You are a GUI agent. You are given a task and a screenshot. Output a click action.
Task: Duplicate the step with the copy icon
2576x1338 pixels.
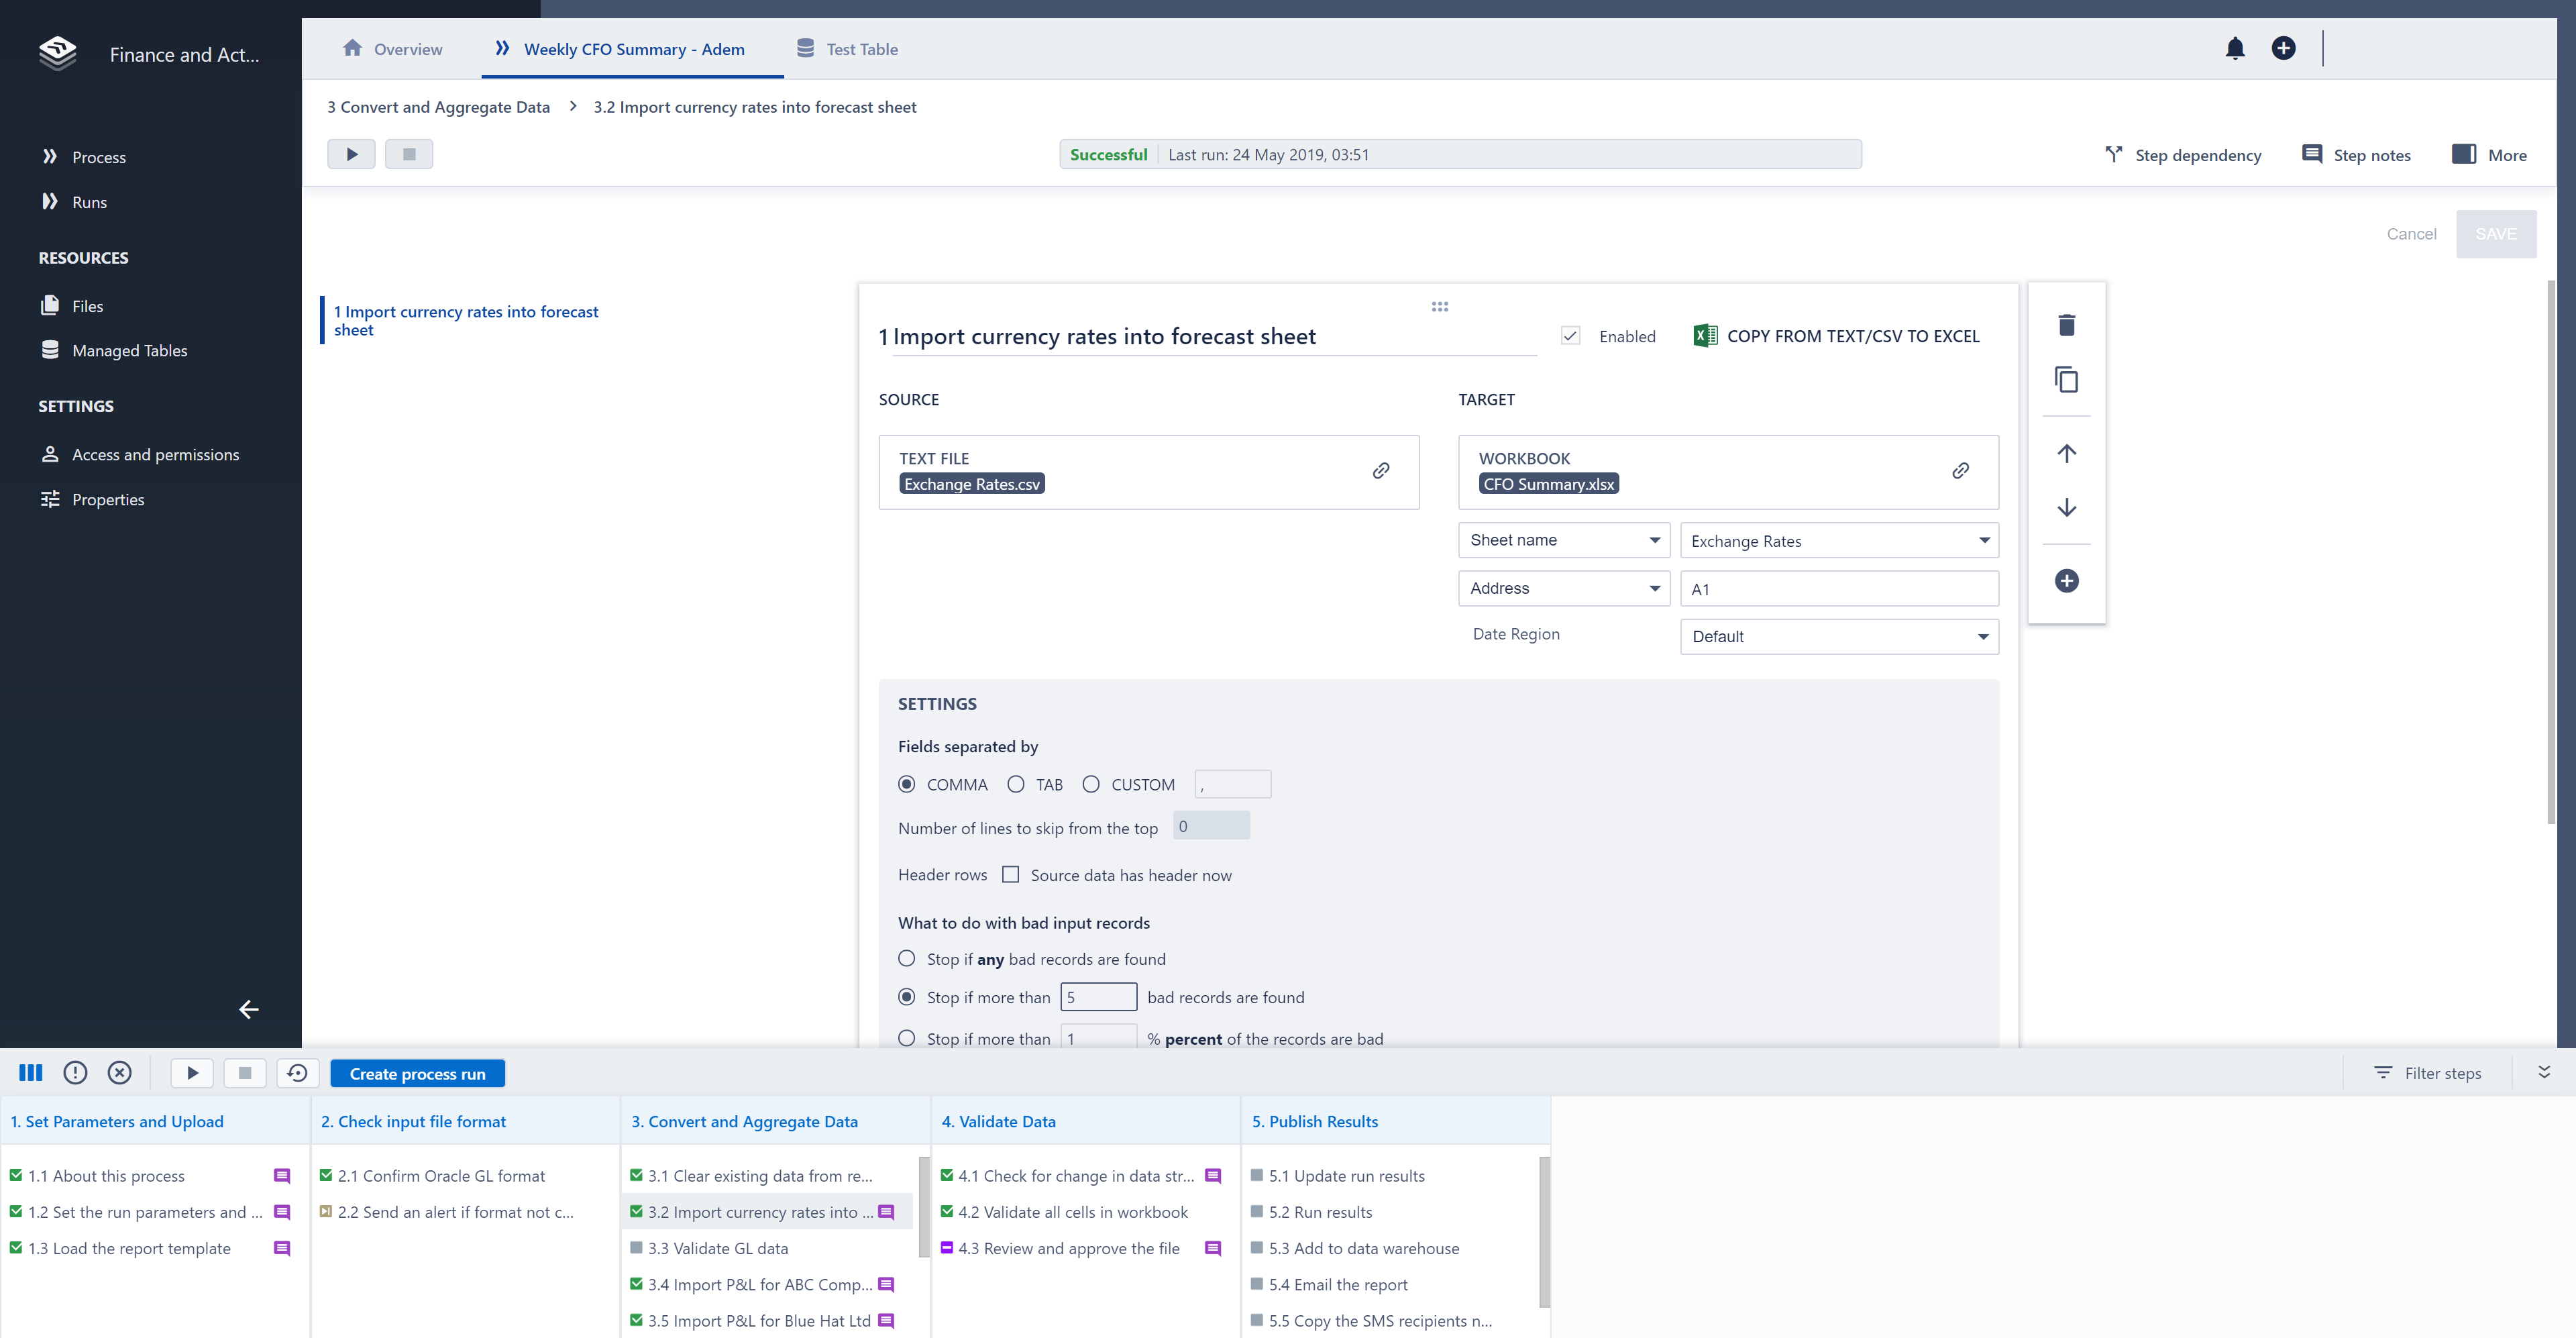click(2066, 380)
